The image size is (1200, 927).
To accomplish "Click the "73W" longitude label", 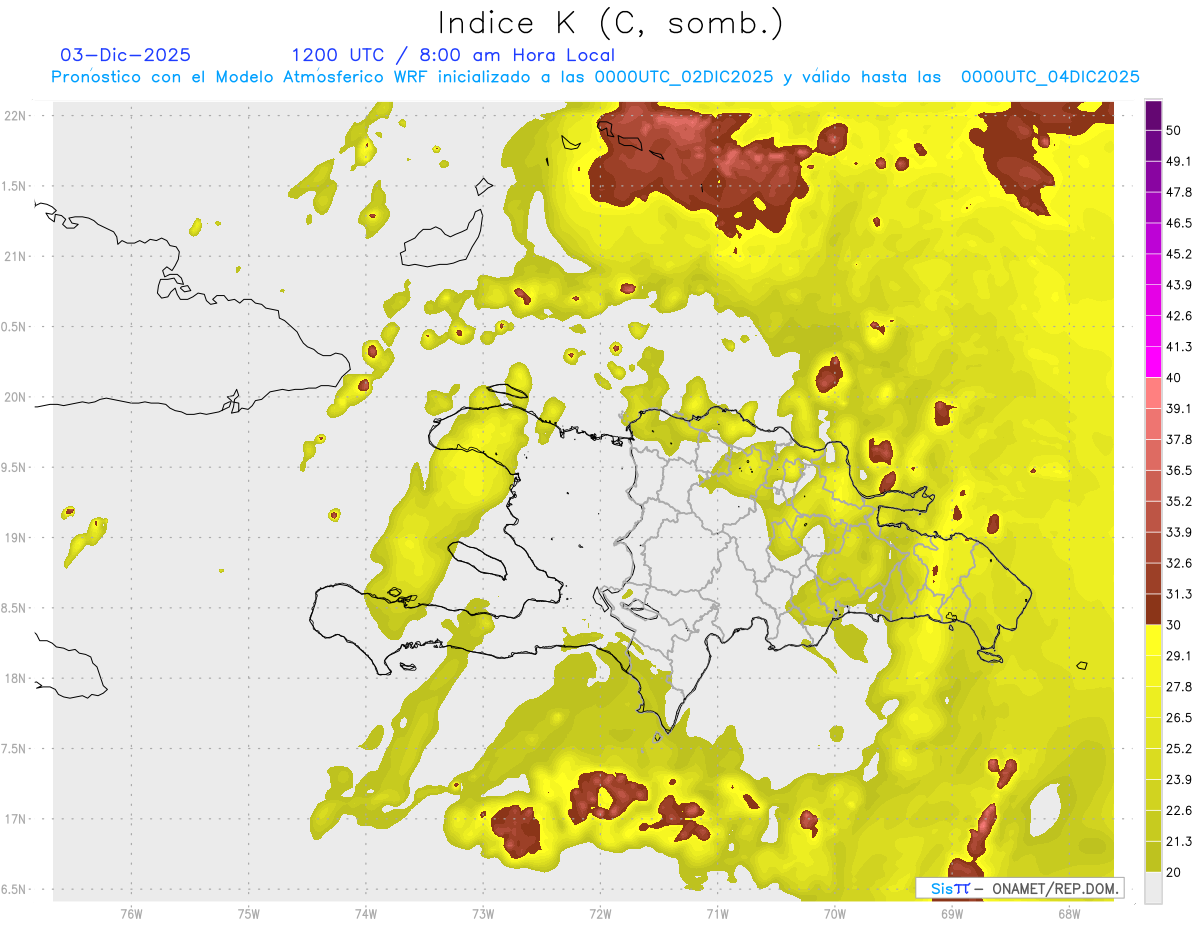I will click(483, 913).
